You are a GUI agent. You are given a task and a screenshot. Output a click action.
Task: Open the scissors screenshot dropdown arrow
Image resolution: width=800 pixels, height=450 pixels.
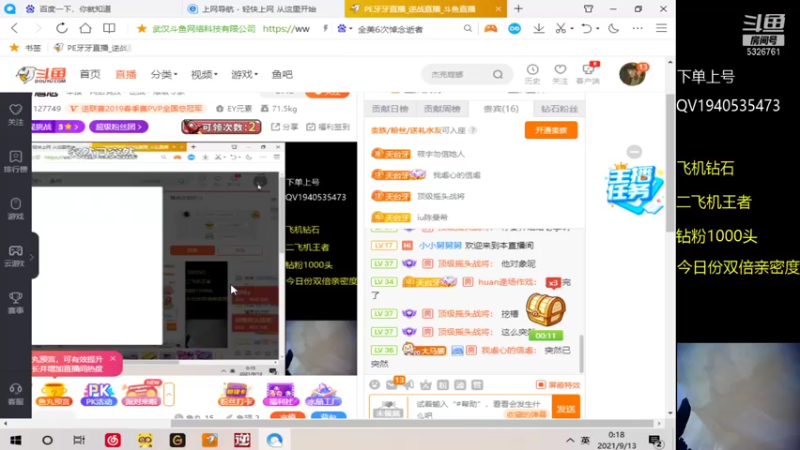pyautogui.click(x=572, y=29)
